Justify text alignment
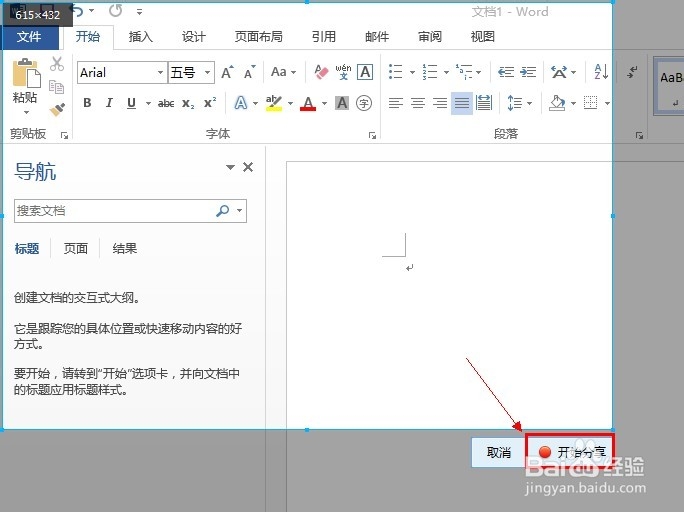684x512 pixels. coord(462,103)
